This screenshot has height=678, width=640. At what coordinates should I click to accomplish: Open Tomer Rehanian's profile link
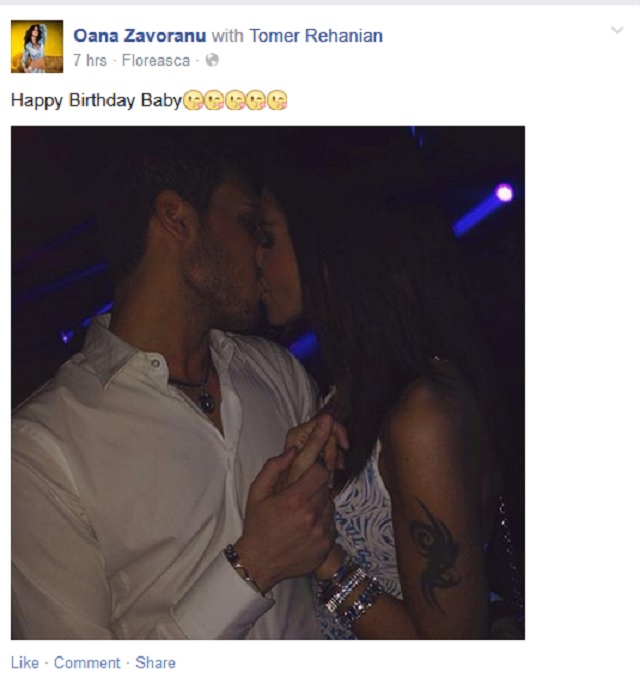tap(316, 35)
